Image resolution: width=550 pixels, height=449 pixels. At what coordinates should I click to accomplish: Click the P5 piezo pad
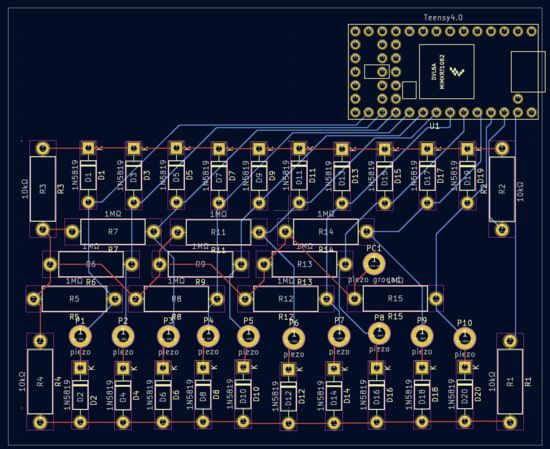(x=248, y=336)
